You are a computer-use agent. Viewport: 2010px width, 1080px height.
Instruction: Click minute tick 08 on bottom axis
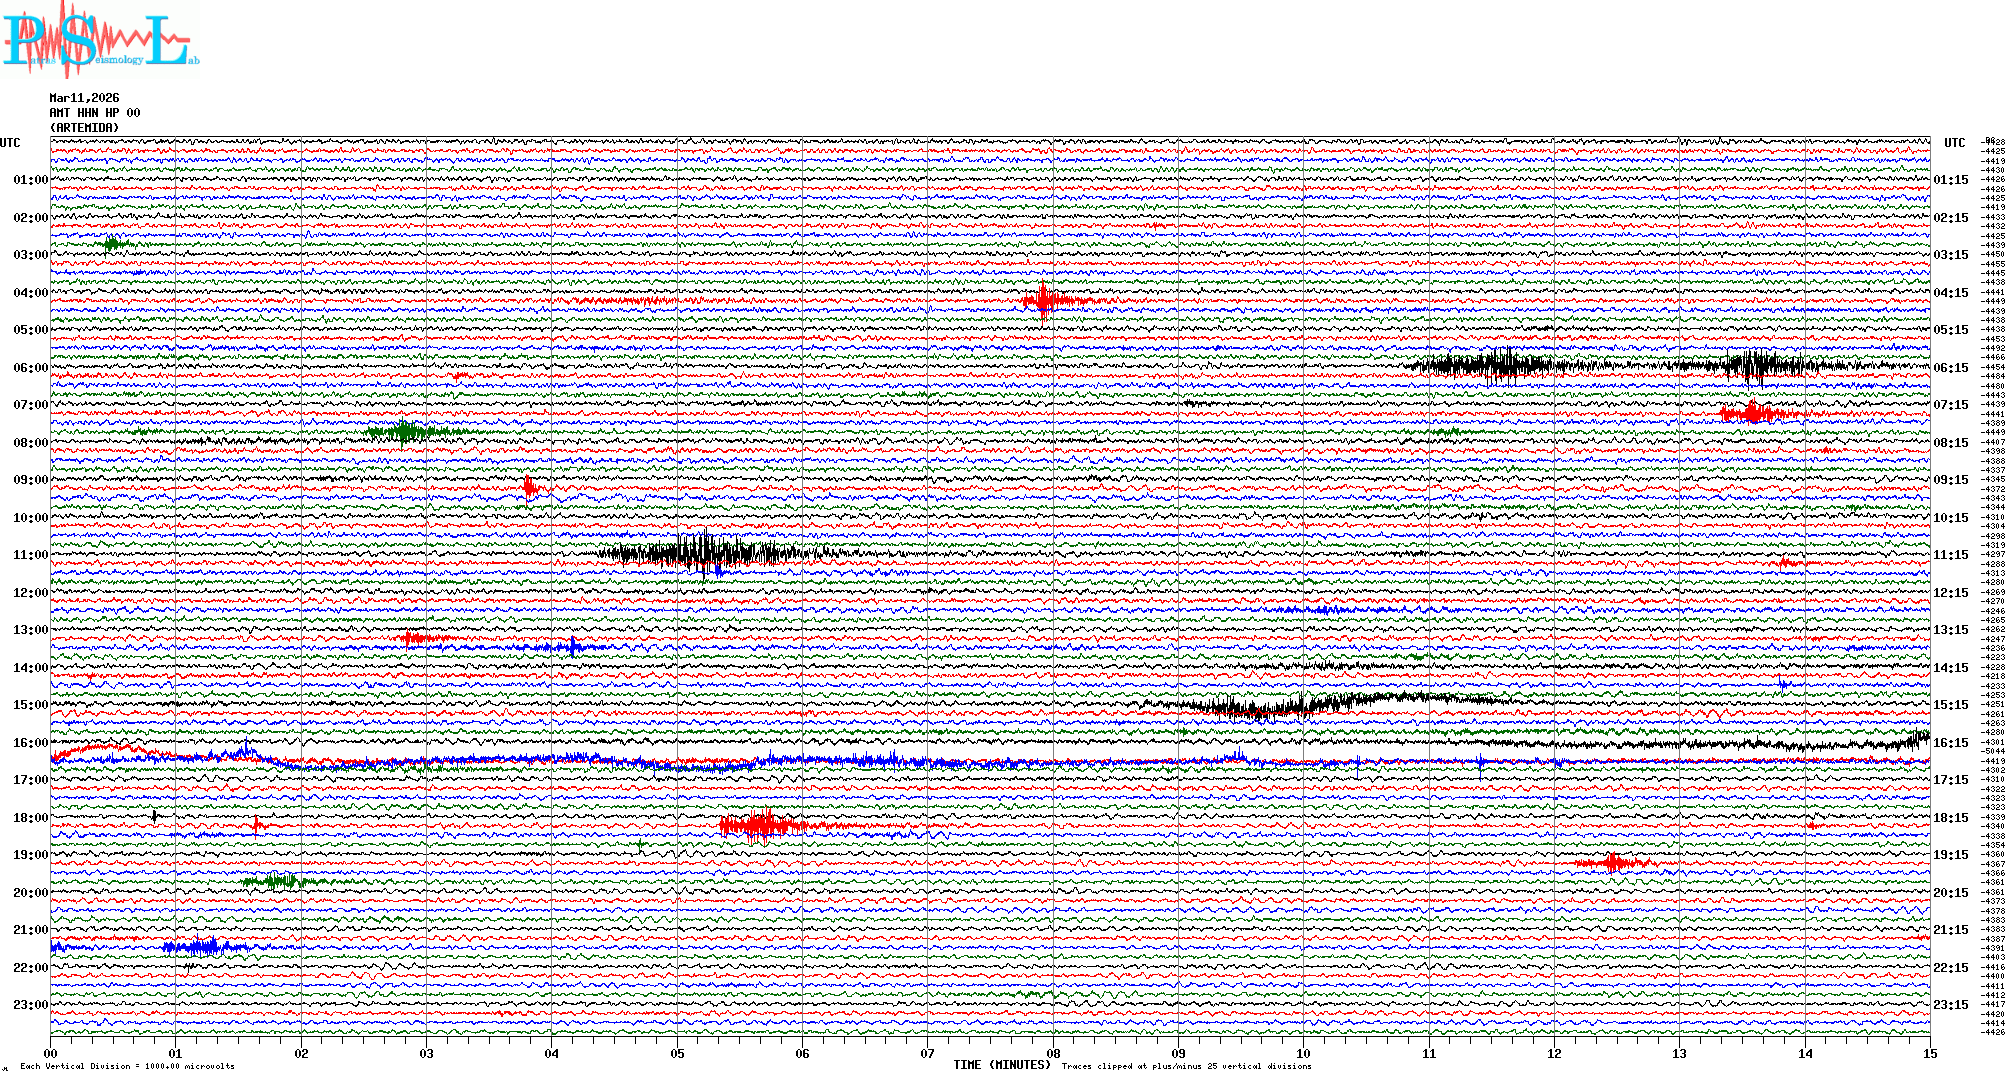[1053, 1053]
